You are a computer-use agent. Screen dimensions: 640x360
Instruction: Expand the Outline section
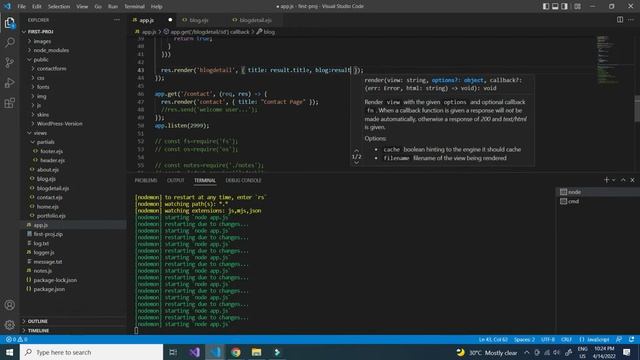pyautogui.click(x=73, y=321)
